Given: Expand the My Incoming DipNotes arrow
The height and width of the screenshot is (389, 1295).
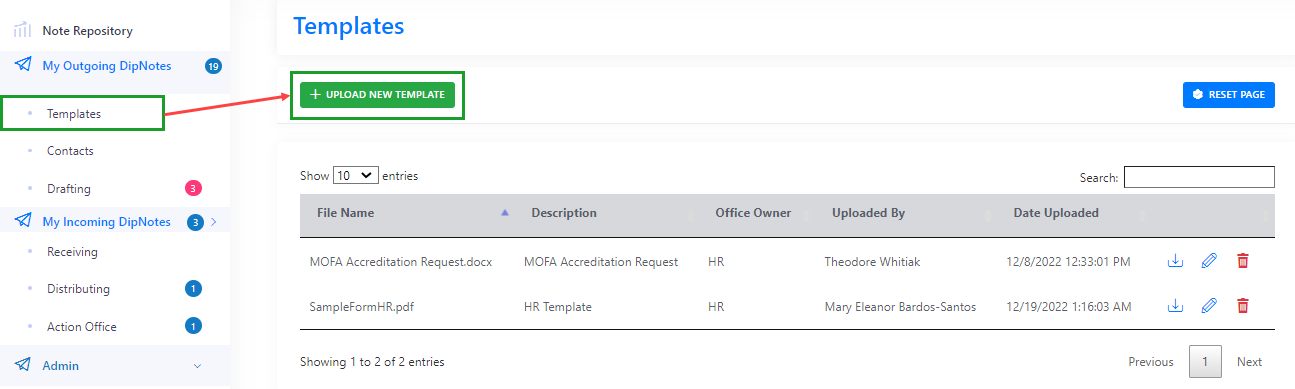Looking at the screenshot, I should (213, 222).
